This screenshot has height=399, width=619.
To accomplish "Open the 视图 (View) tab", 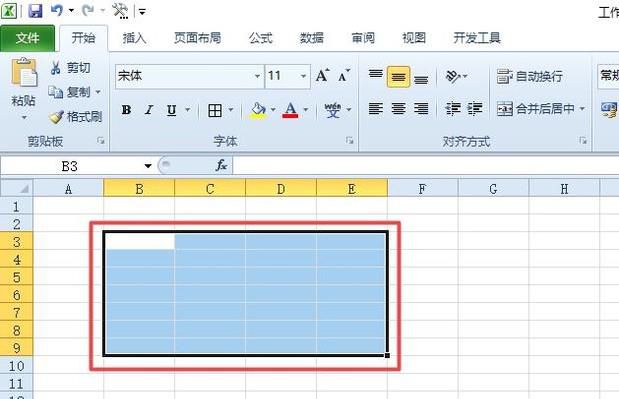I will 414,38.
